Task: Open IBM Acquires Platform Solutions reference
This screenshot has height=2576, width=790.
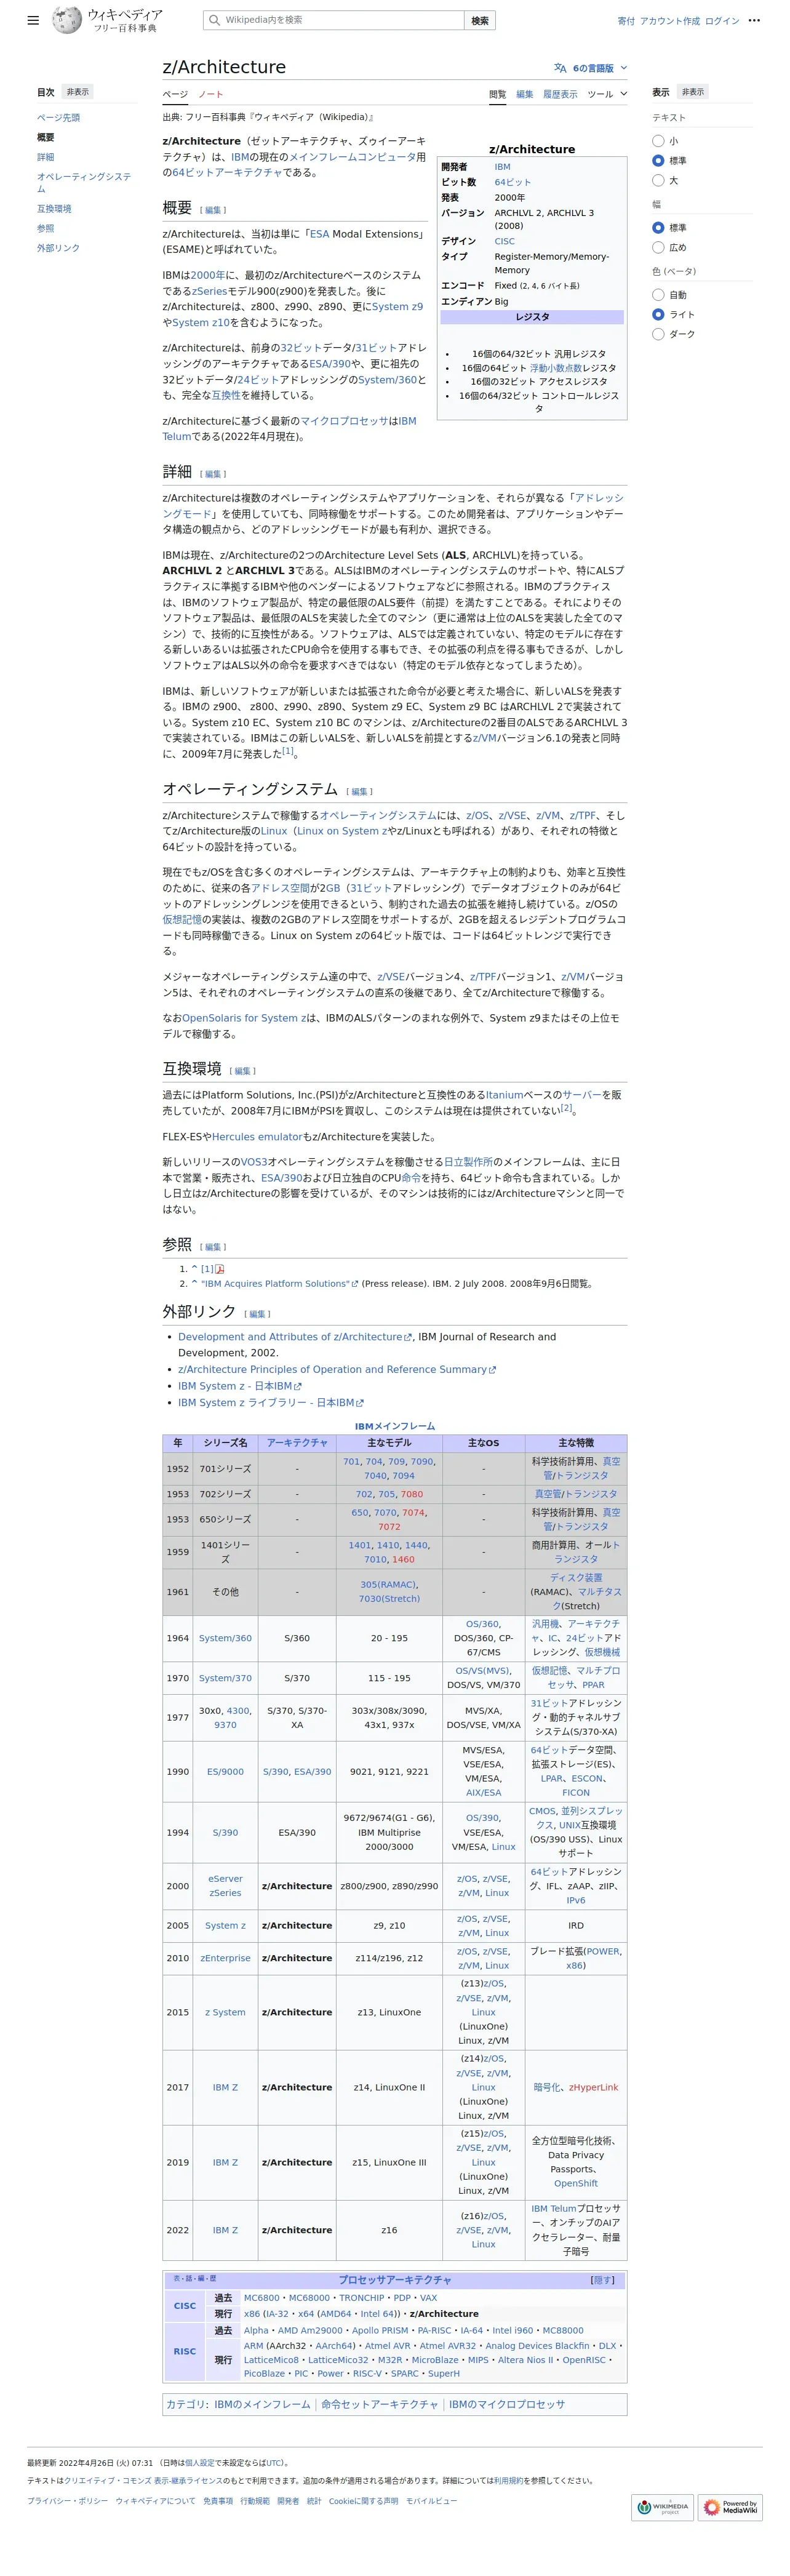Action: click(x=278, y=1284)
